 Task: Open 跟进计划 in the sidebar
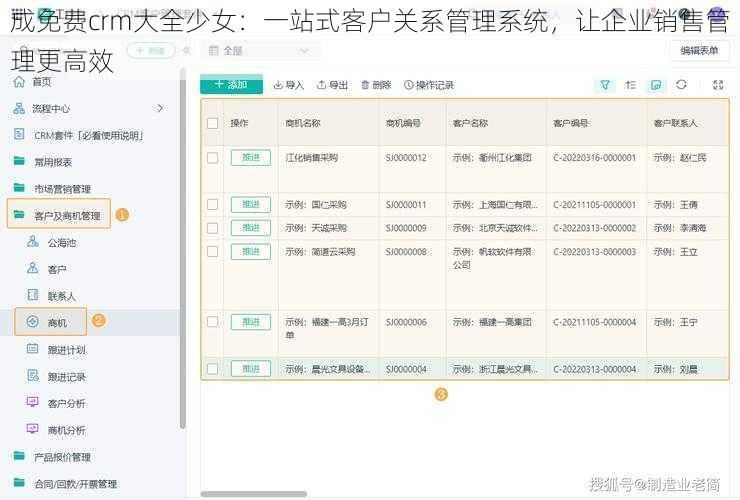tap(66, 350)
